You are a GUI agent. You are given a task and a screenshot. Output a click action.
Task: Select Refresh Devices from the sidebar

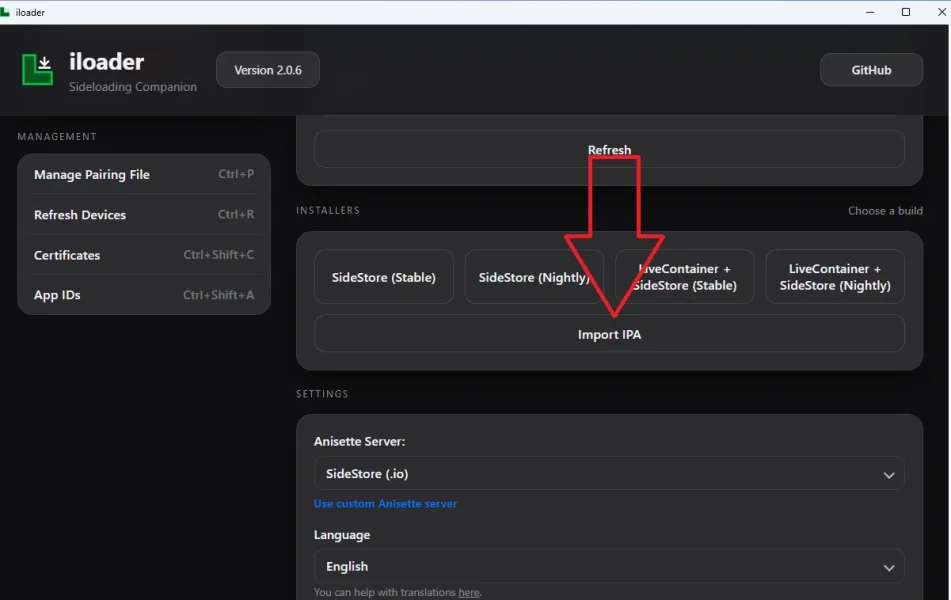click(80, 214)
